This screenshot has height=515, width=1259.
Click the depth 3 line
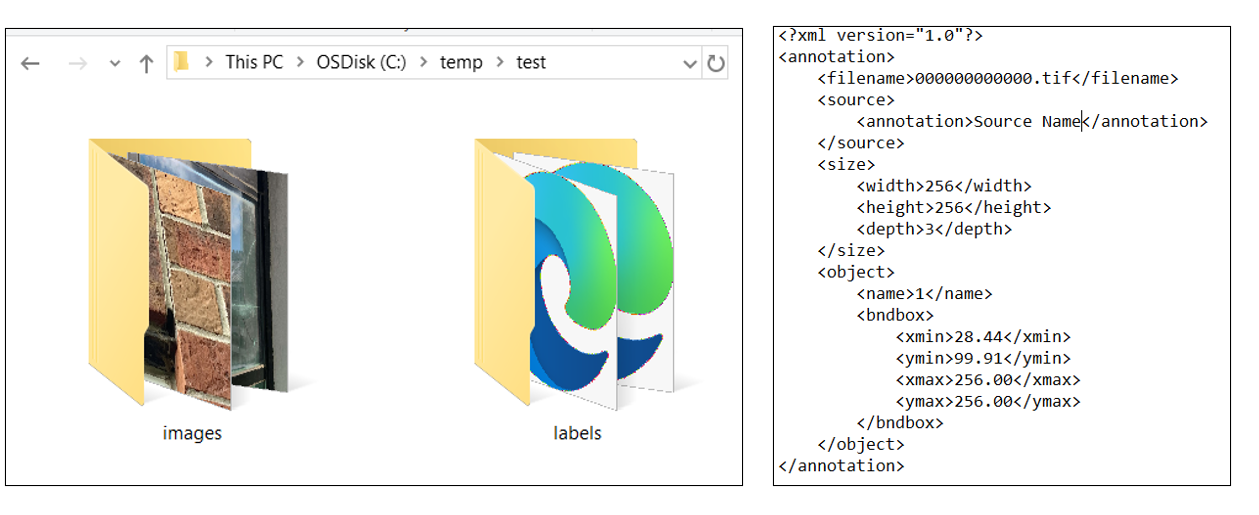(933, 229)
